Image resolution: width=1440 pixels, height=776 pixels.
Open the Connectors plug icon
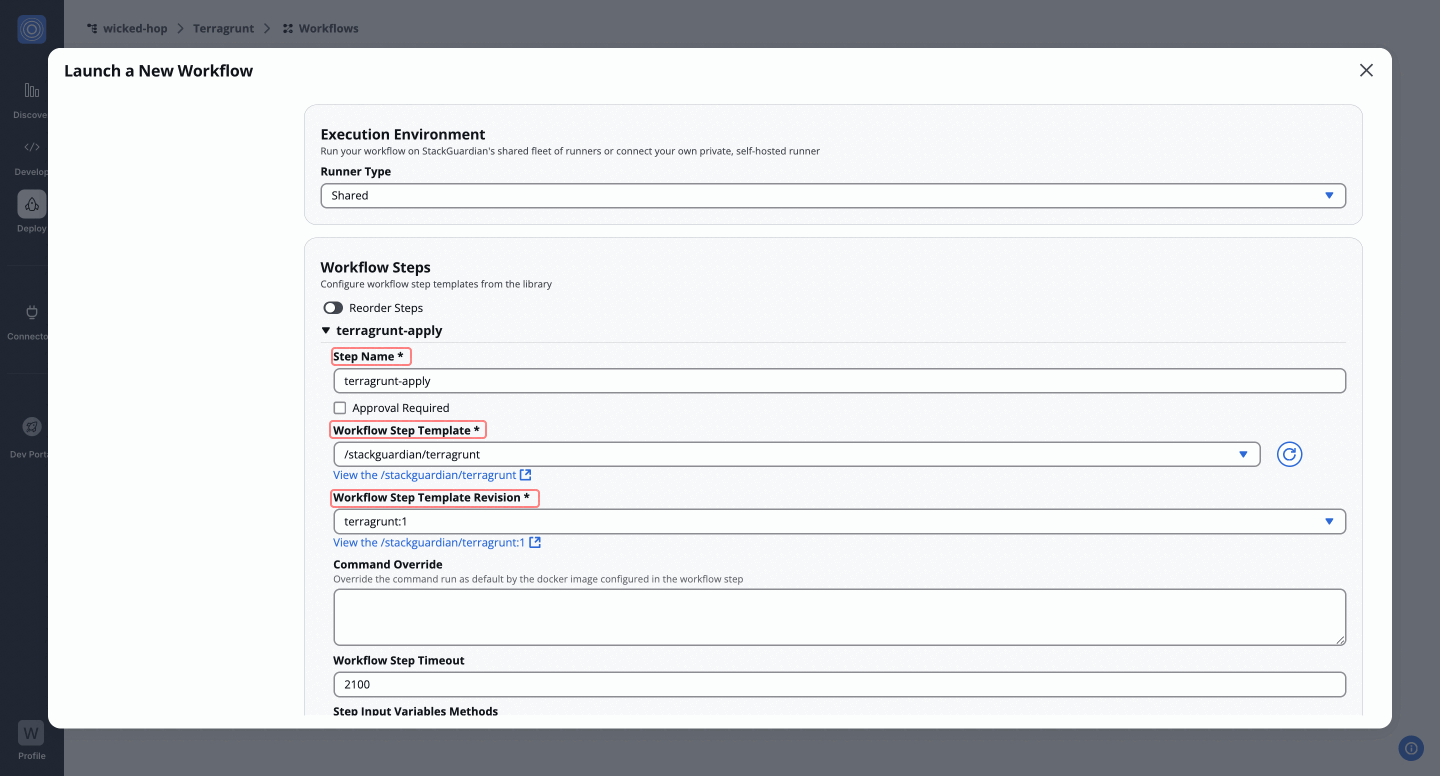click(32, 313)
